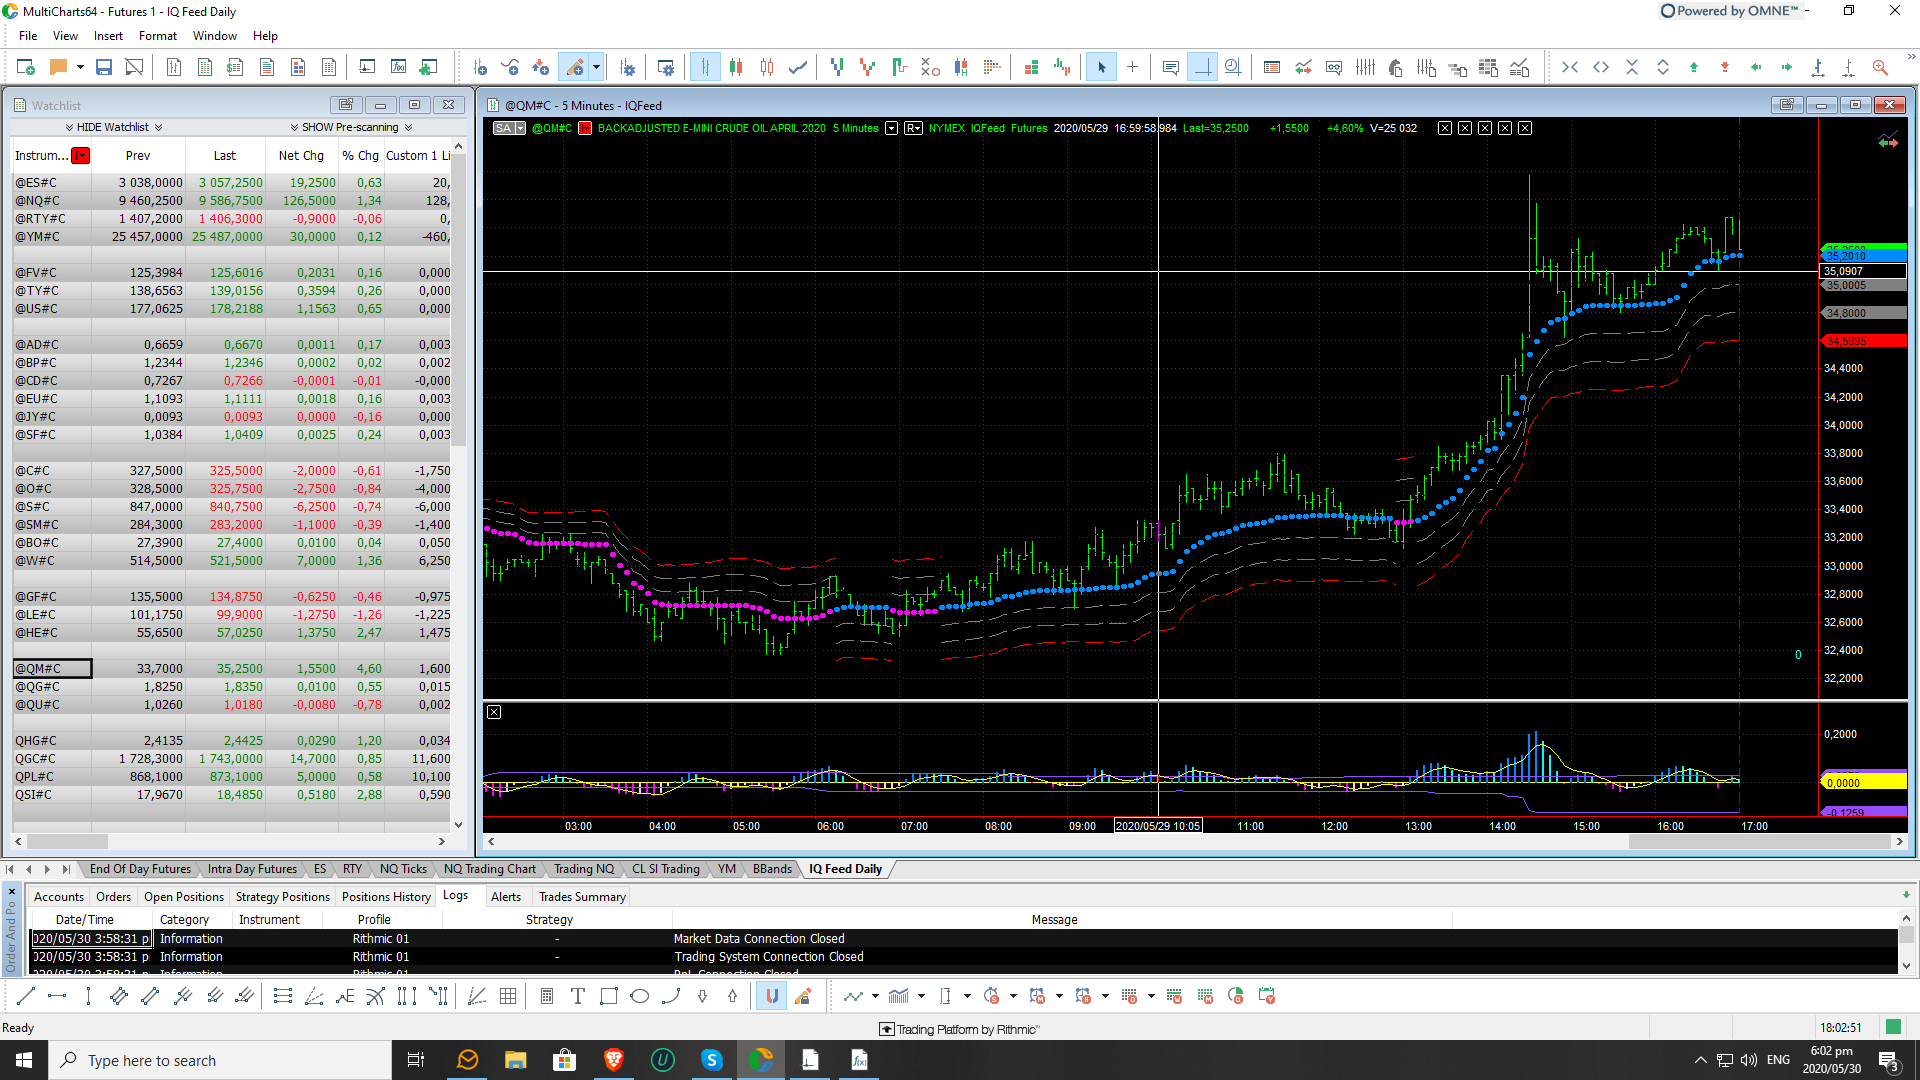The width and height of the screenshot is (1920, 1080).
Task: Click the blue 35,2010 price label
Action: click(1863, 257)
